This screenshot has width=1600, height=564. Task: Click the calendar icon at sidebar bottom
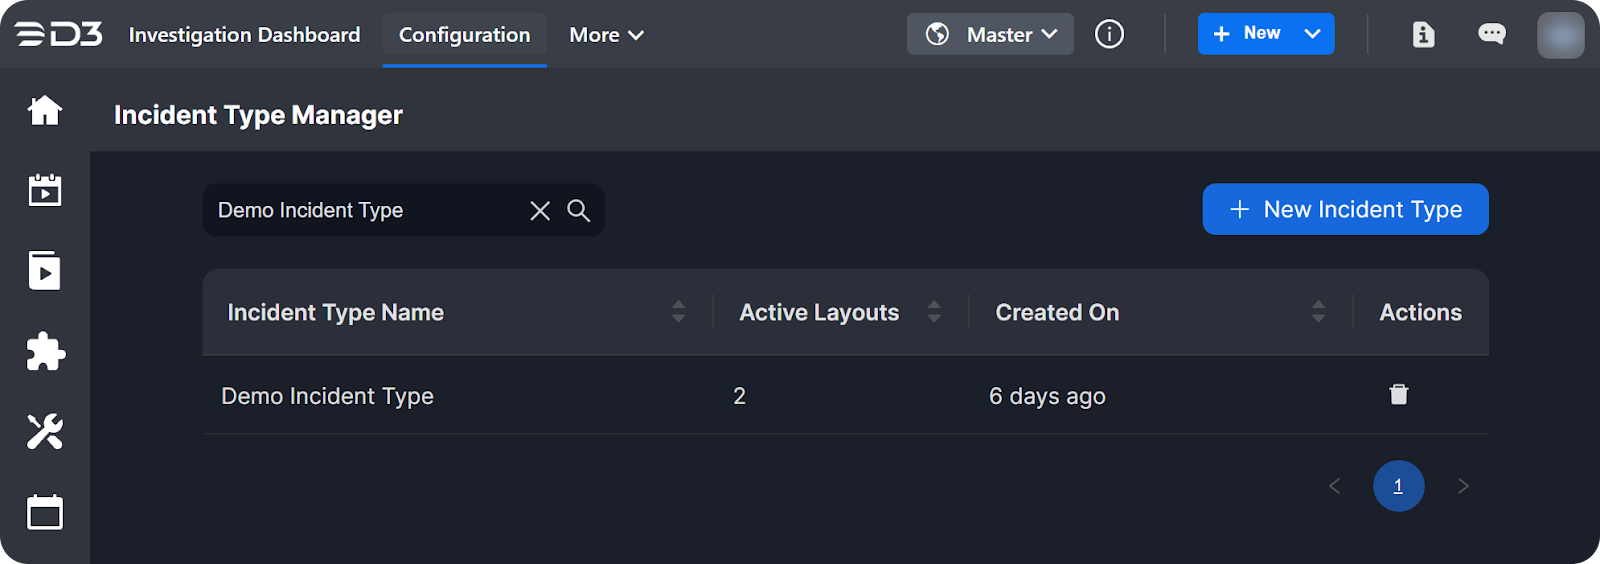tap(45, 513)
